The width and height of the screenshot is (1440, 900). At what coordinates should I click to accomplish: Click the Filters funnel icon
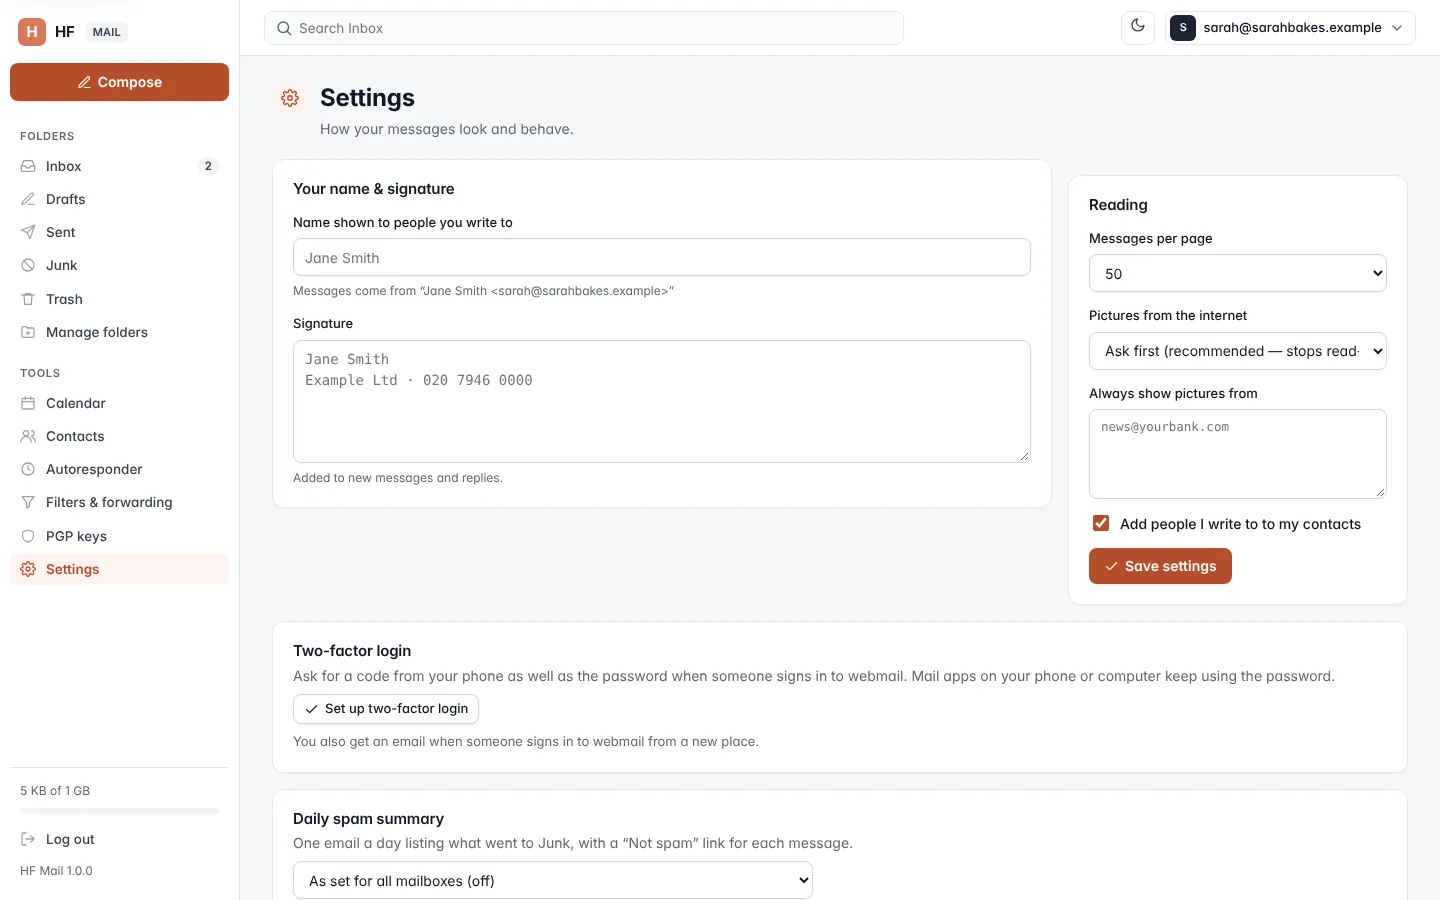click(x=28, y=502)
